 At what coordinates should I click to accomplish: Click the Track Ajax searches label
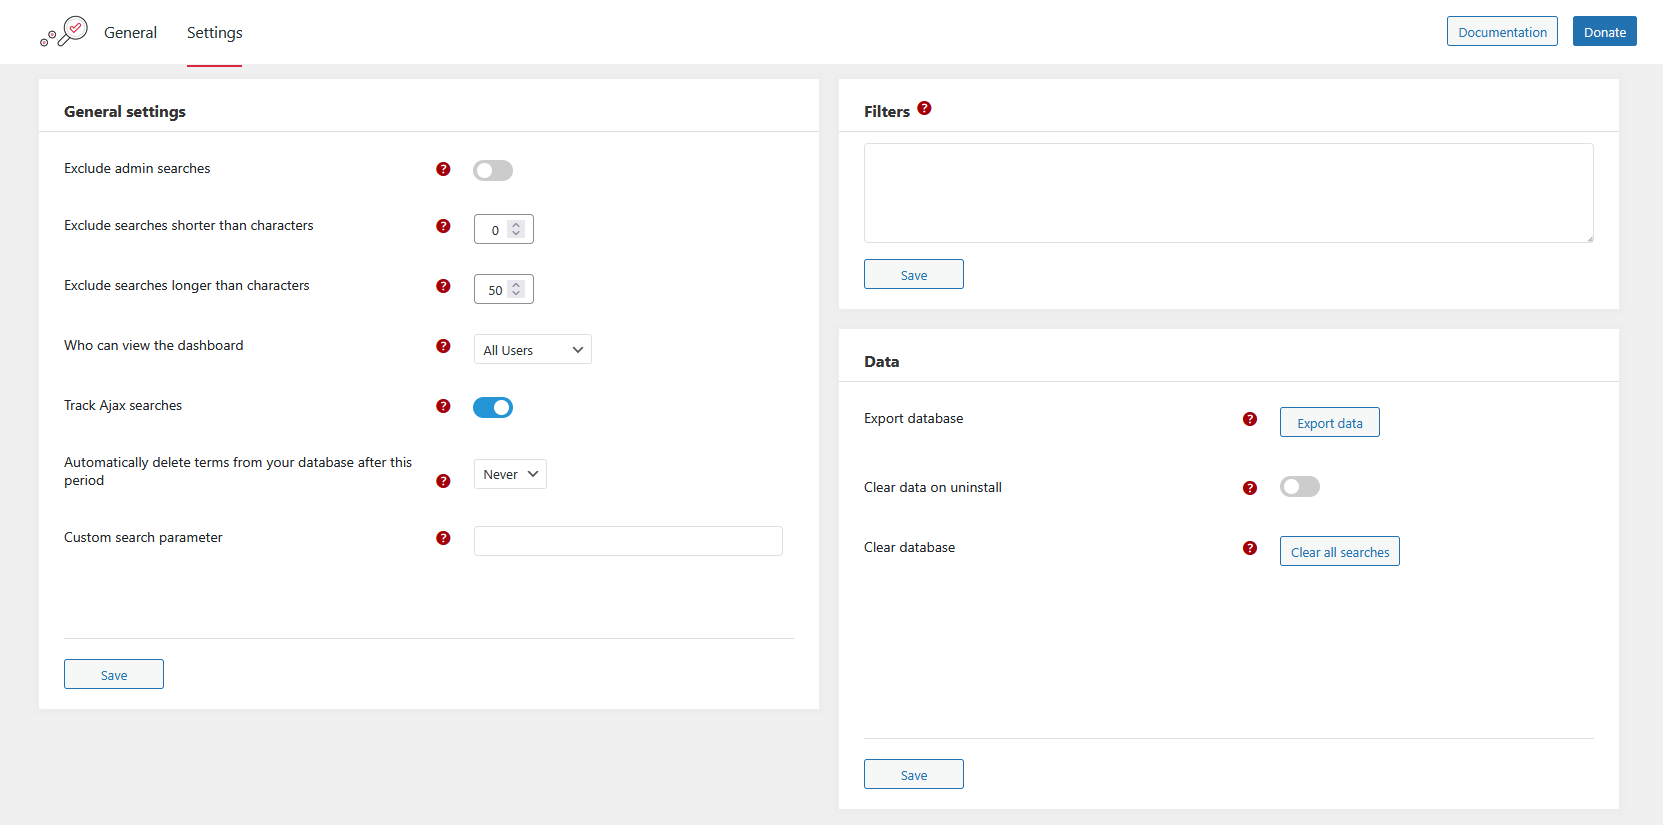(123, 405)
